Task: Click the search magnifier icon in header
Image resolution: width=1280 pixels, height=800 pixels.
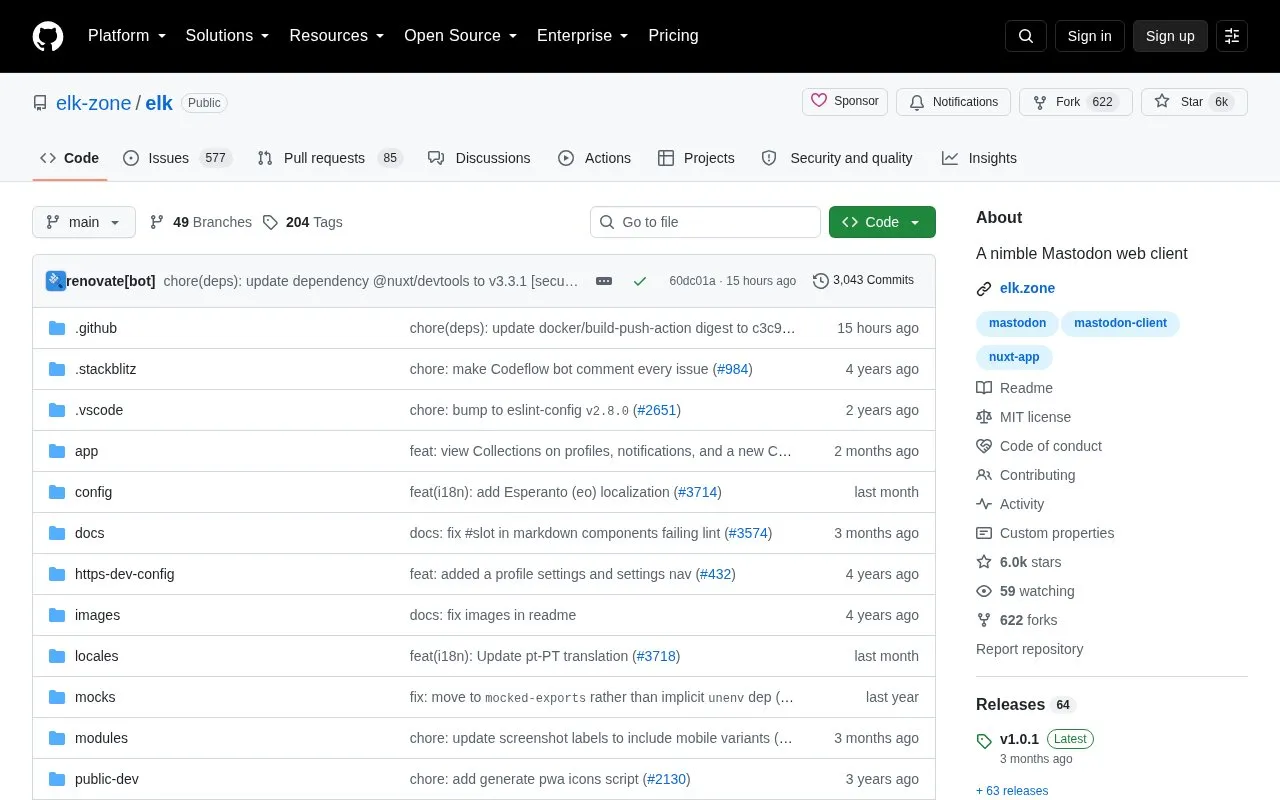Action: click(1026, 36)
